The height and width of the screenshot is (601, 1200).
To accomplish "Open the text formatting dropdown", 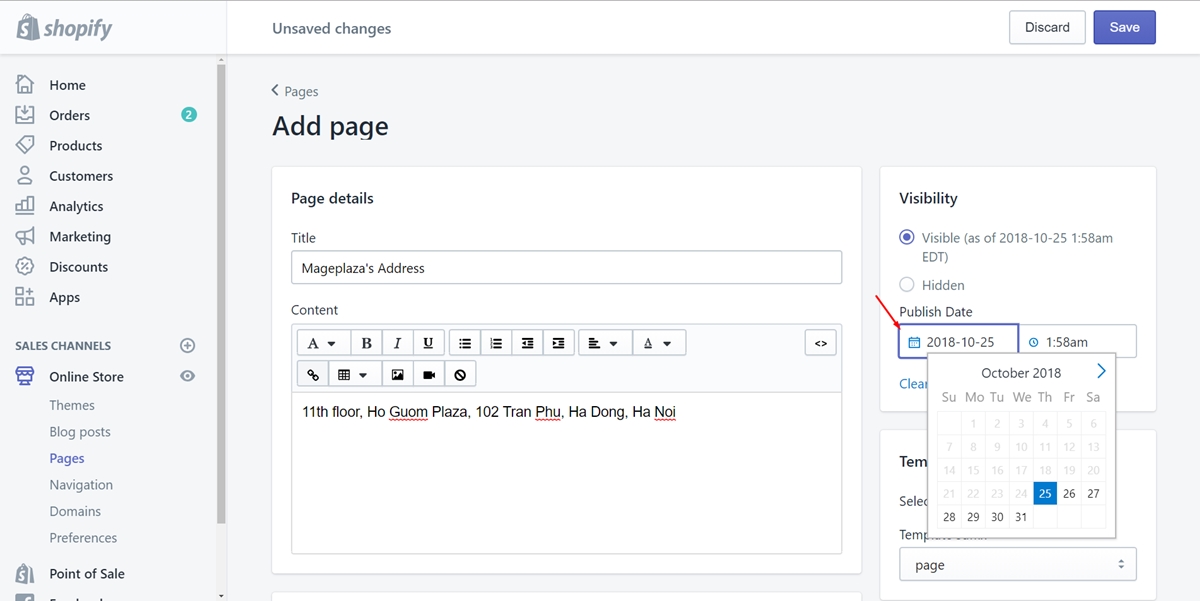I will (323, 343).
